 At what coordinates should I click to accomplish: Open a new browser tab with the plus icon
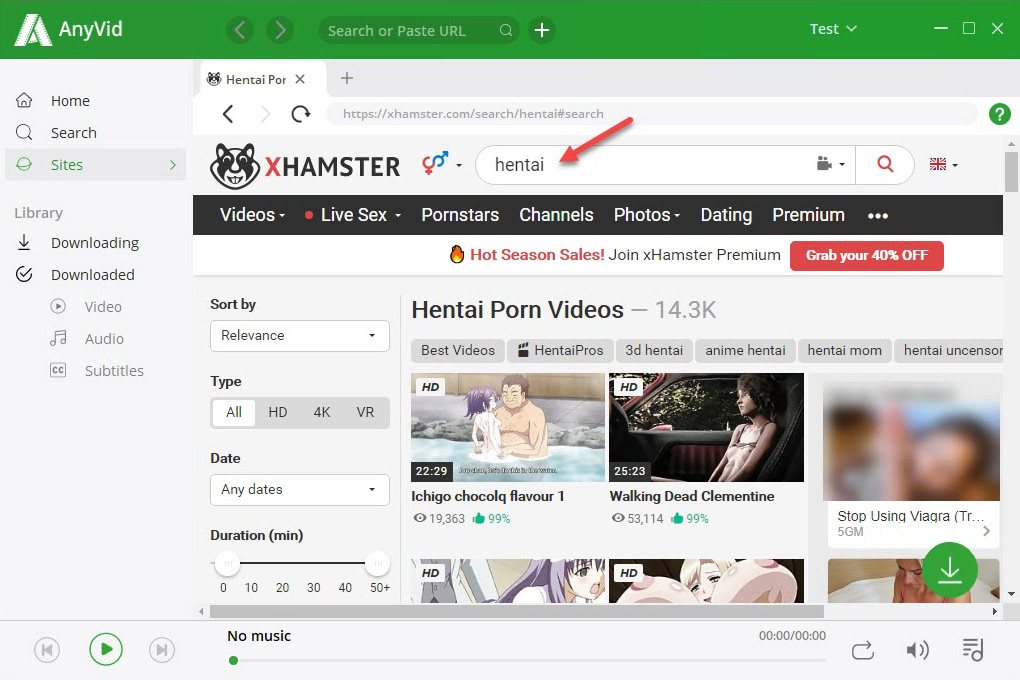[347, 78]
